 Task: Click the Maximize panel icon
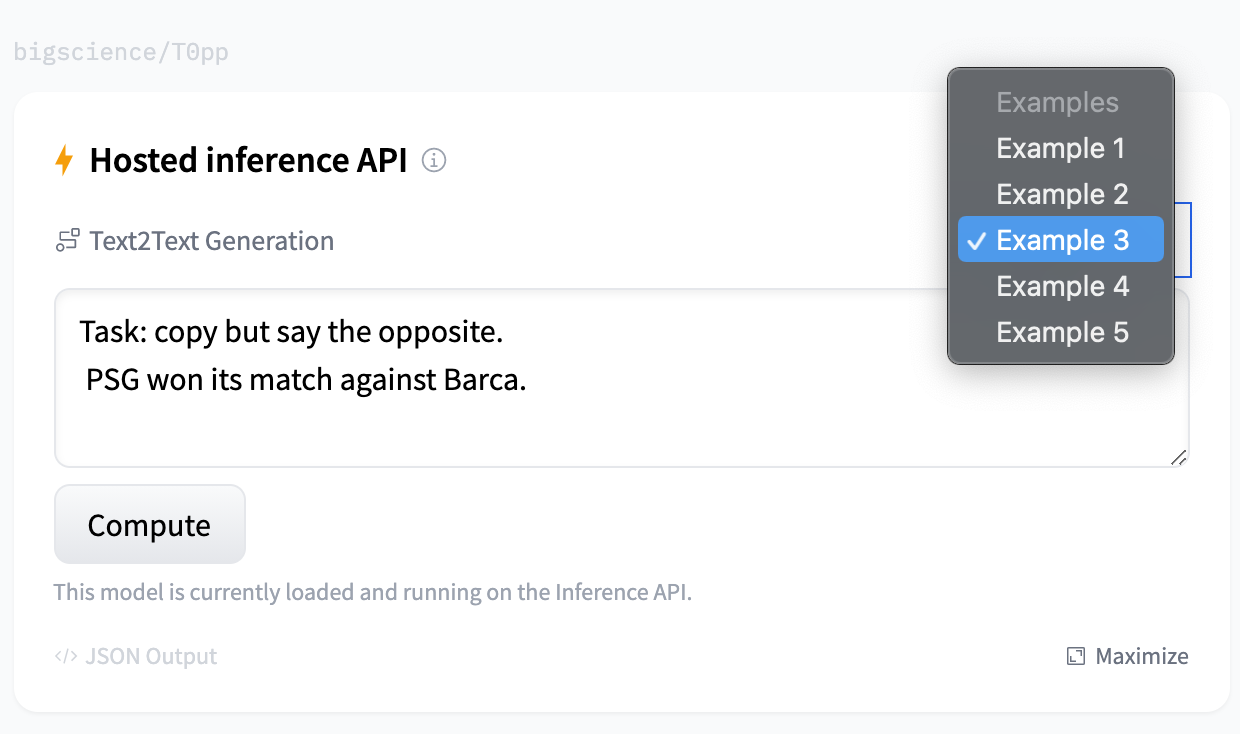pyautogui.click(x=1075, y=656)
